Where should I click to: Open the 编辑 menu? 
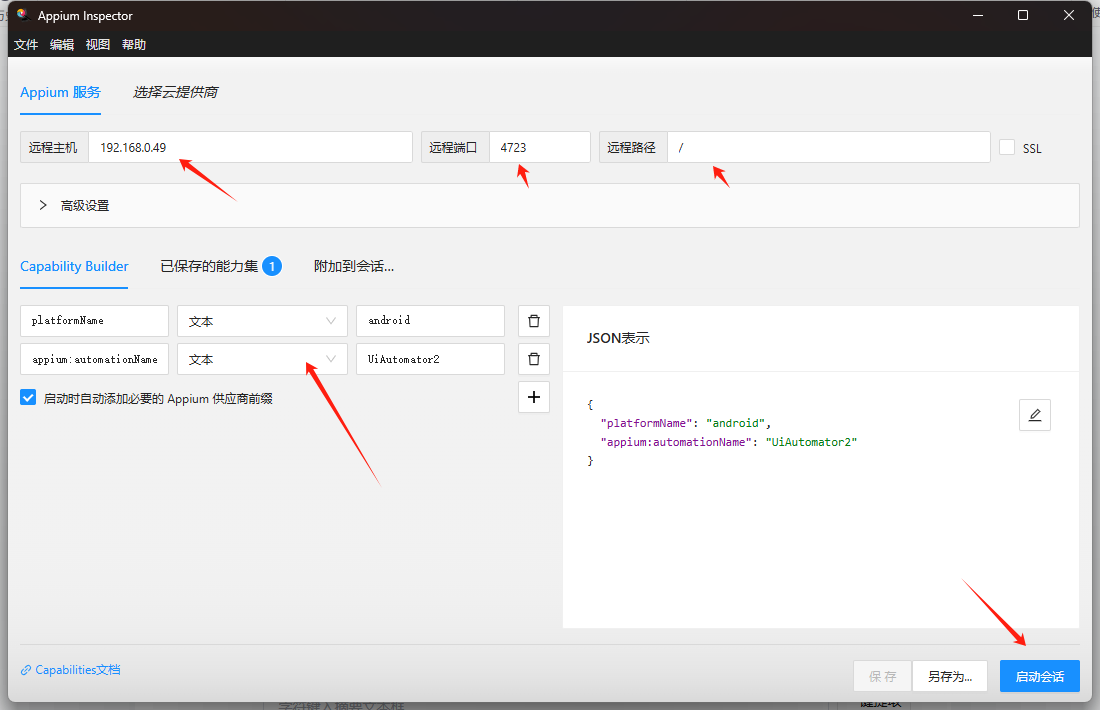click(x=62, y=44)
